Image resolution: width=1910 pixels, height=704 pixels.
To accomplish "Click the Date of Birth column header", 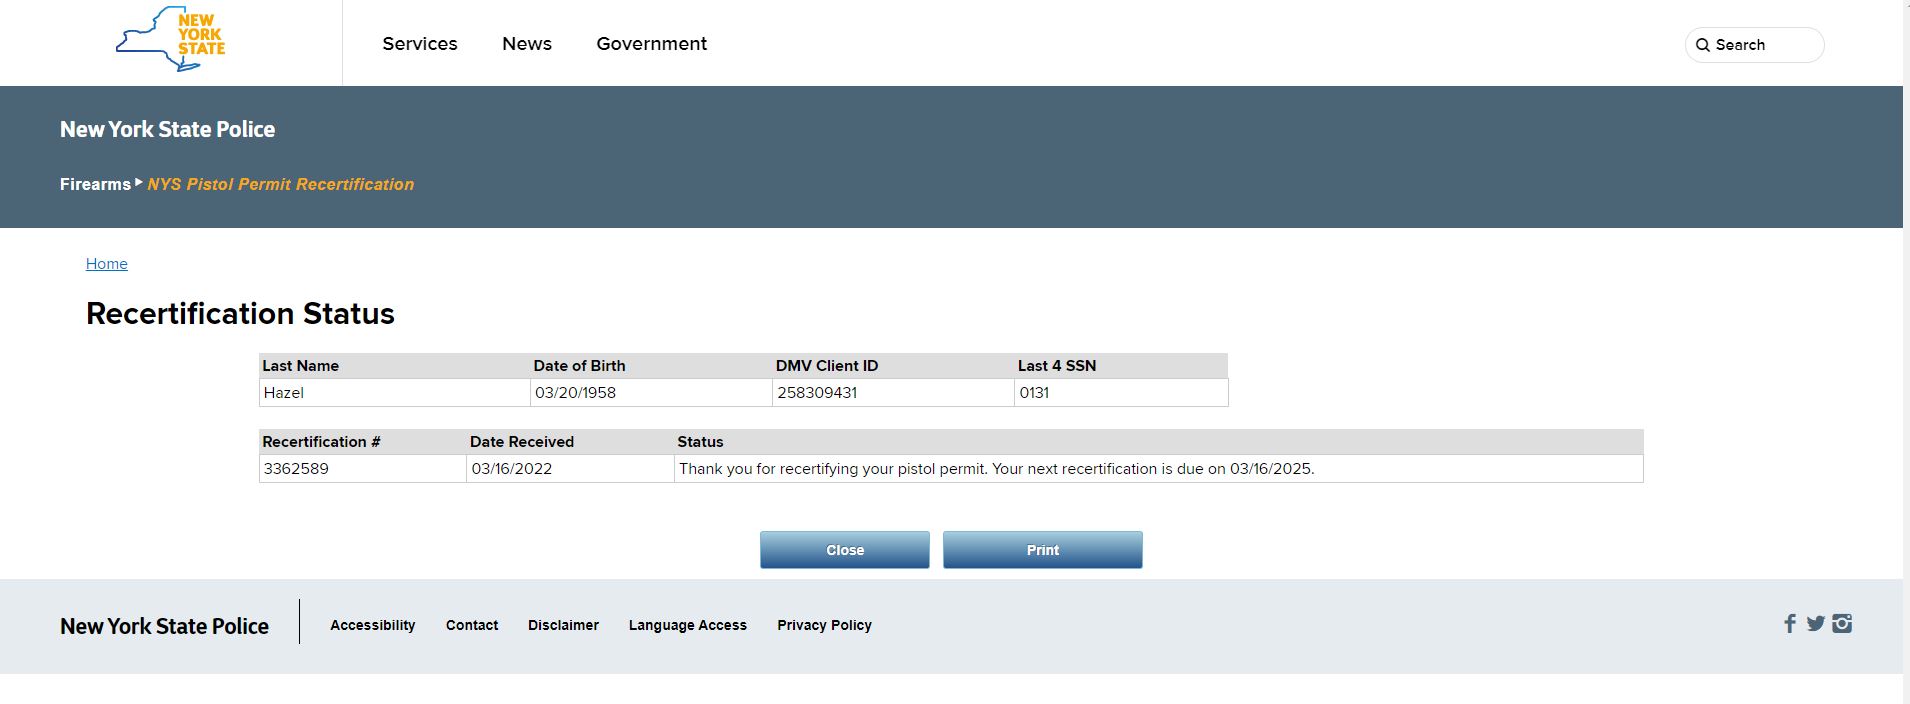I will (x=580, y=366).
